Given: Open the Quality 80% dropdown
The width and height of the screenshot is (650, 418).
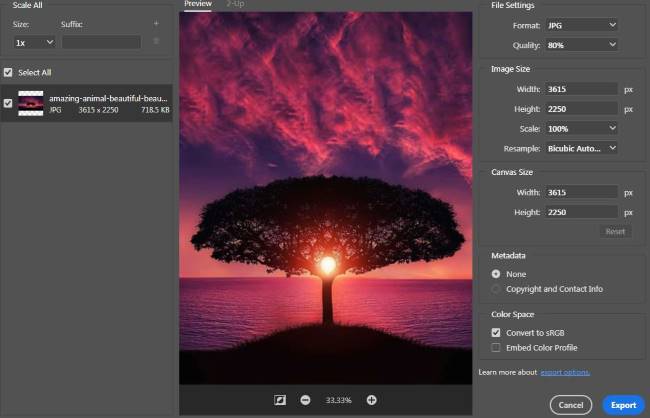Looking at the screenshot, I should point(581,45).
